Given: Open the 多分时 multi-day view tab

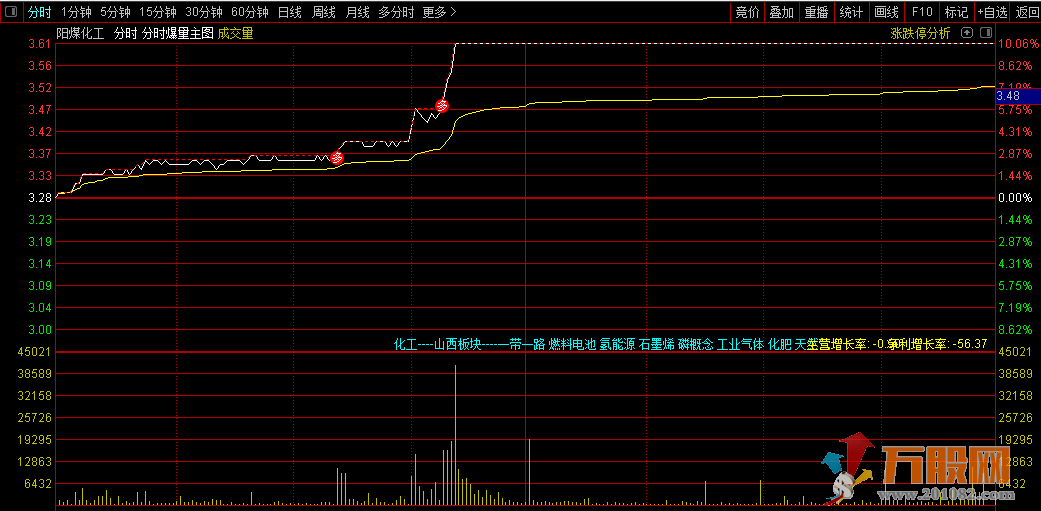Looking at the screenshot, I should pyautogui.click(x=396, y=12).
